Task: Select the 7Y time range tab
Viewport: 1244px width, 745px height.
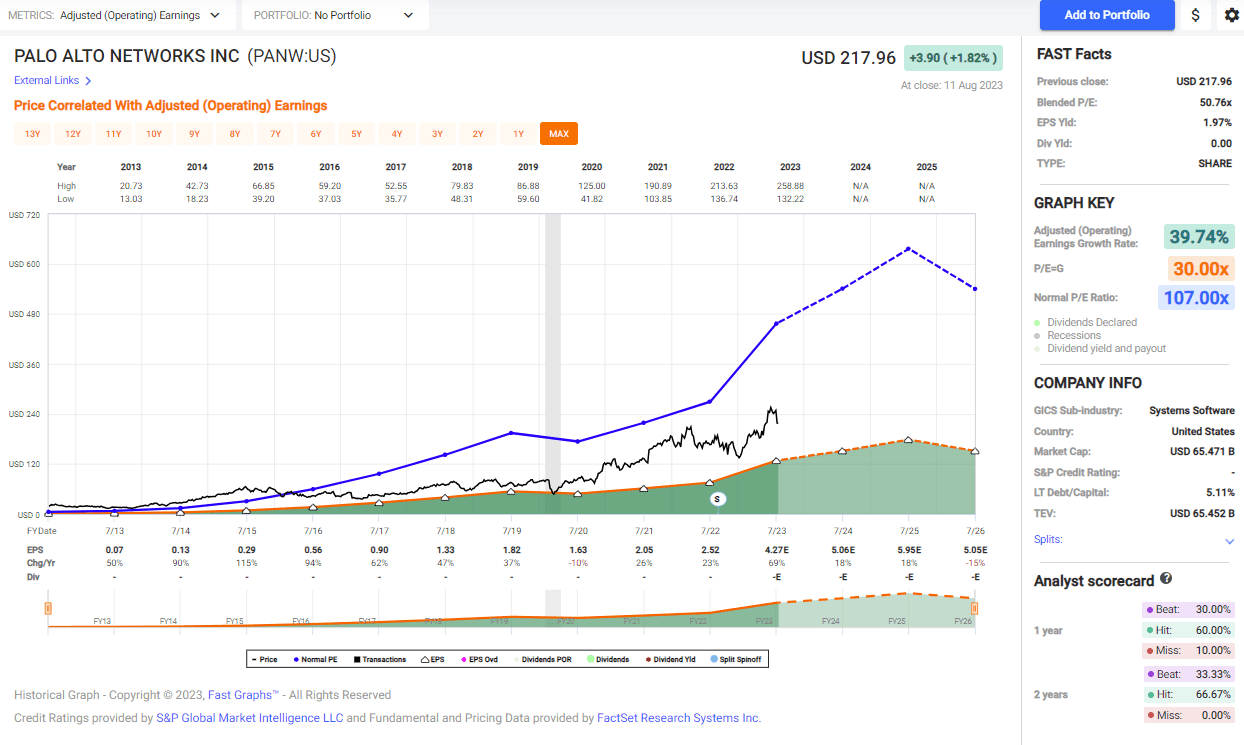Action: pos(275,134)
